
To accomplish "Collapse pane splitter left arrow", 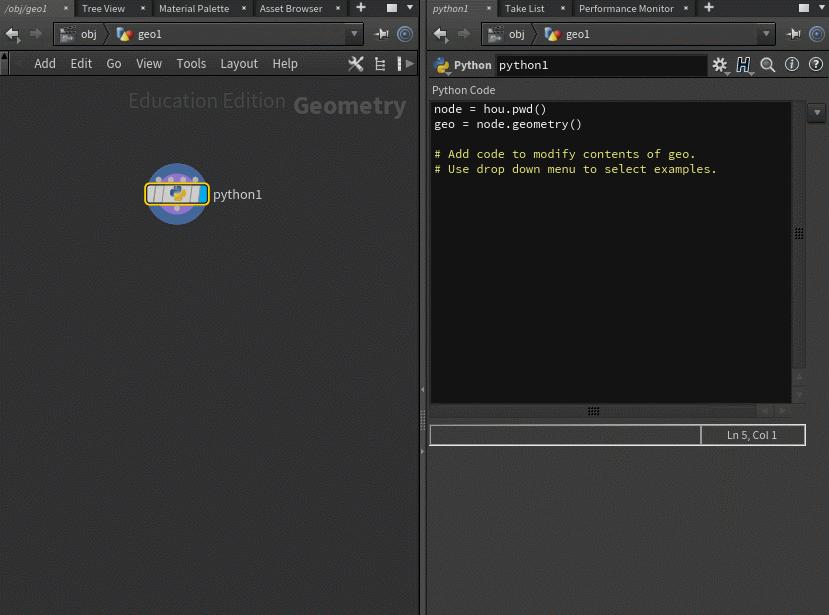I will tap(422, 389).
